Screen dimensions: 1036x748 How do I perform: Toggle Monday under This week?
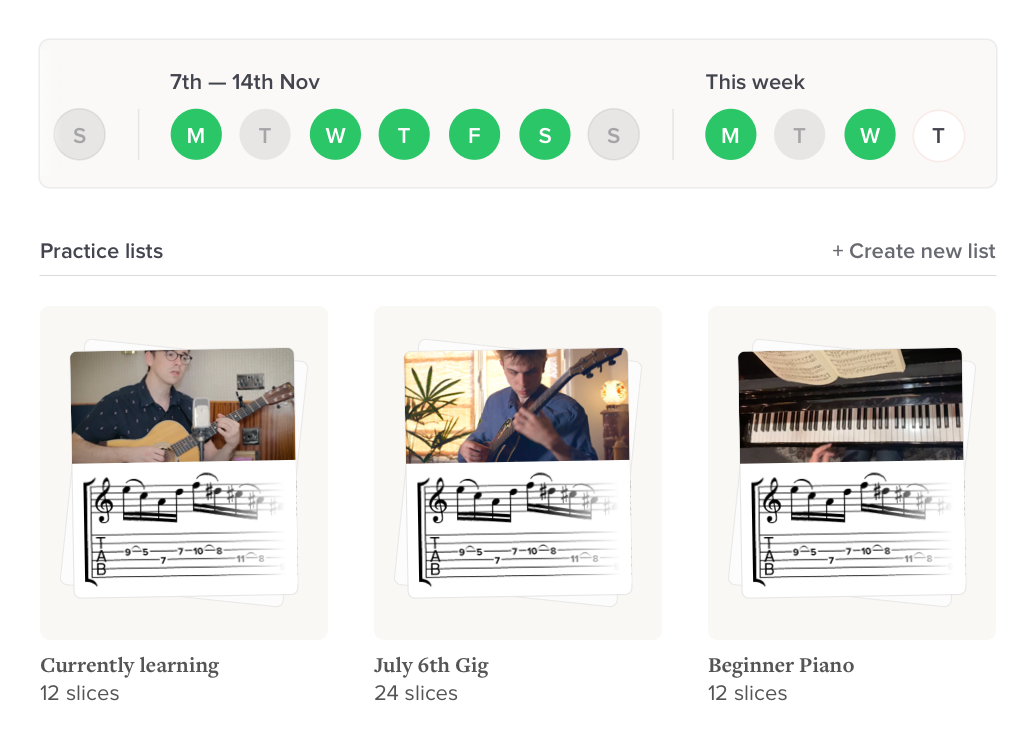point(731,135)
